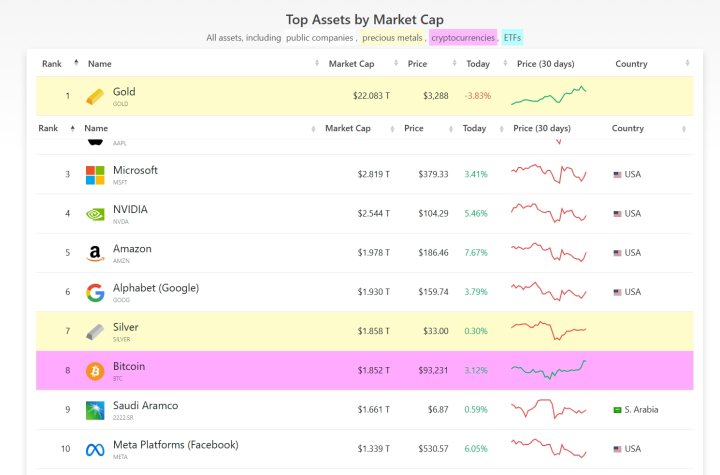Filter by the ETFs tag
Screen dimensions: 720x475
click(x=512, y=38)
